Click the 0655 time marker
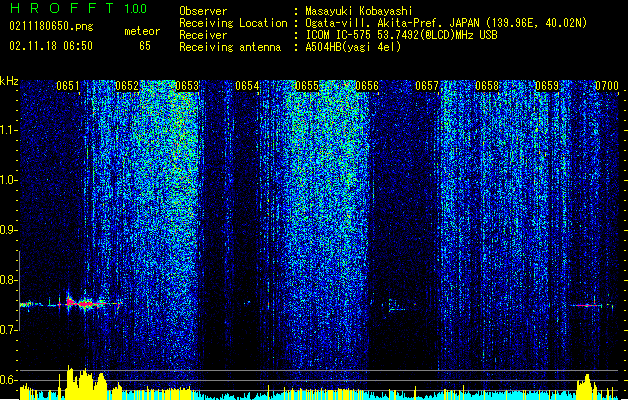Viewport: 629px width, 400px height. tap(307, 86)
